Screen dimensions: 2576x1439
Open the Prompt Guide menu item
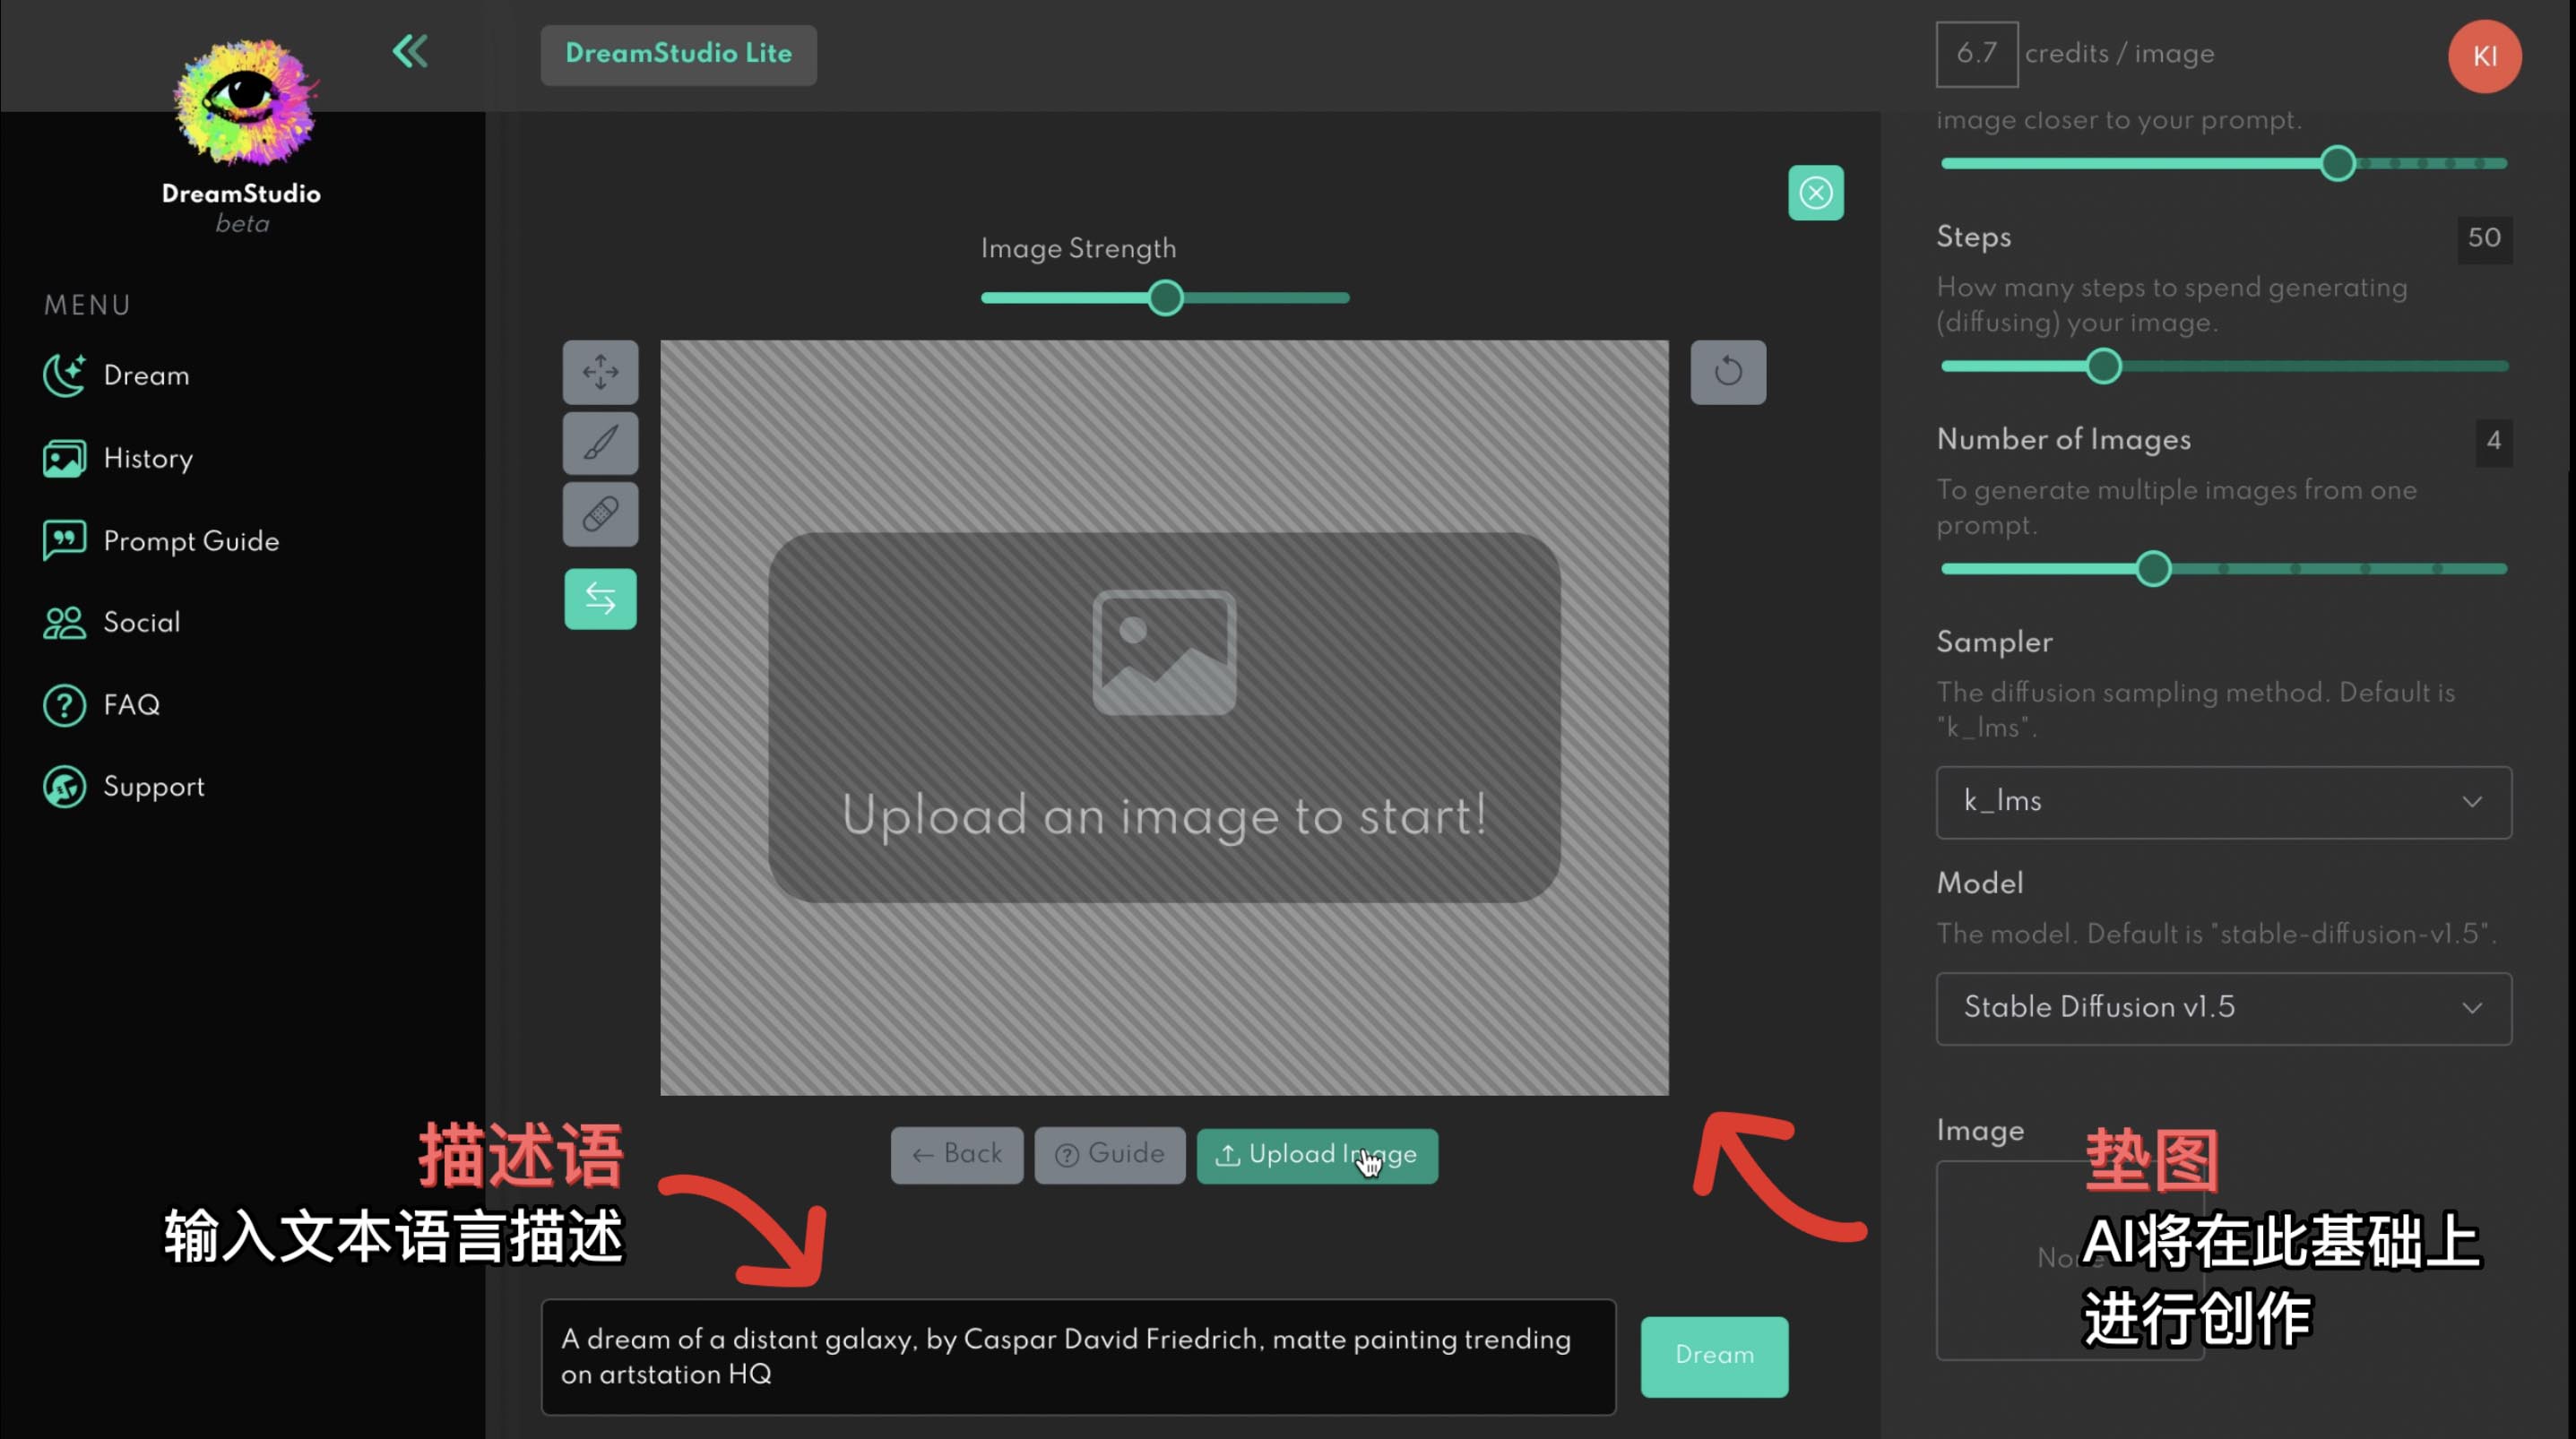(190, 541)
